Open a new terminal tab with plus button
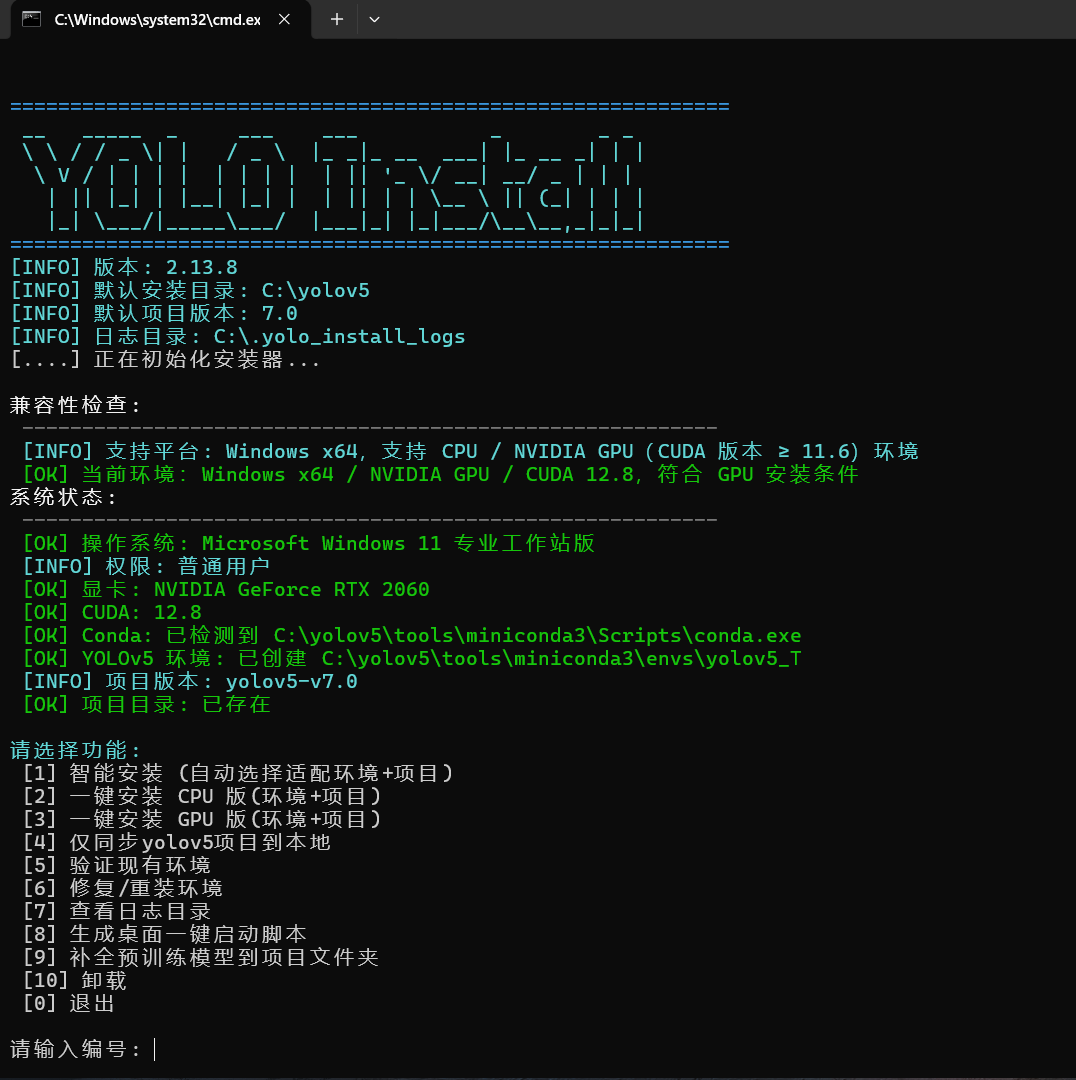 tap(336, 19)
